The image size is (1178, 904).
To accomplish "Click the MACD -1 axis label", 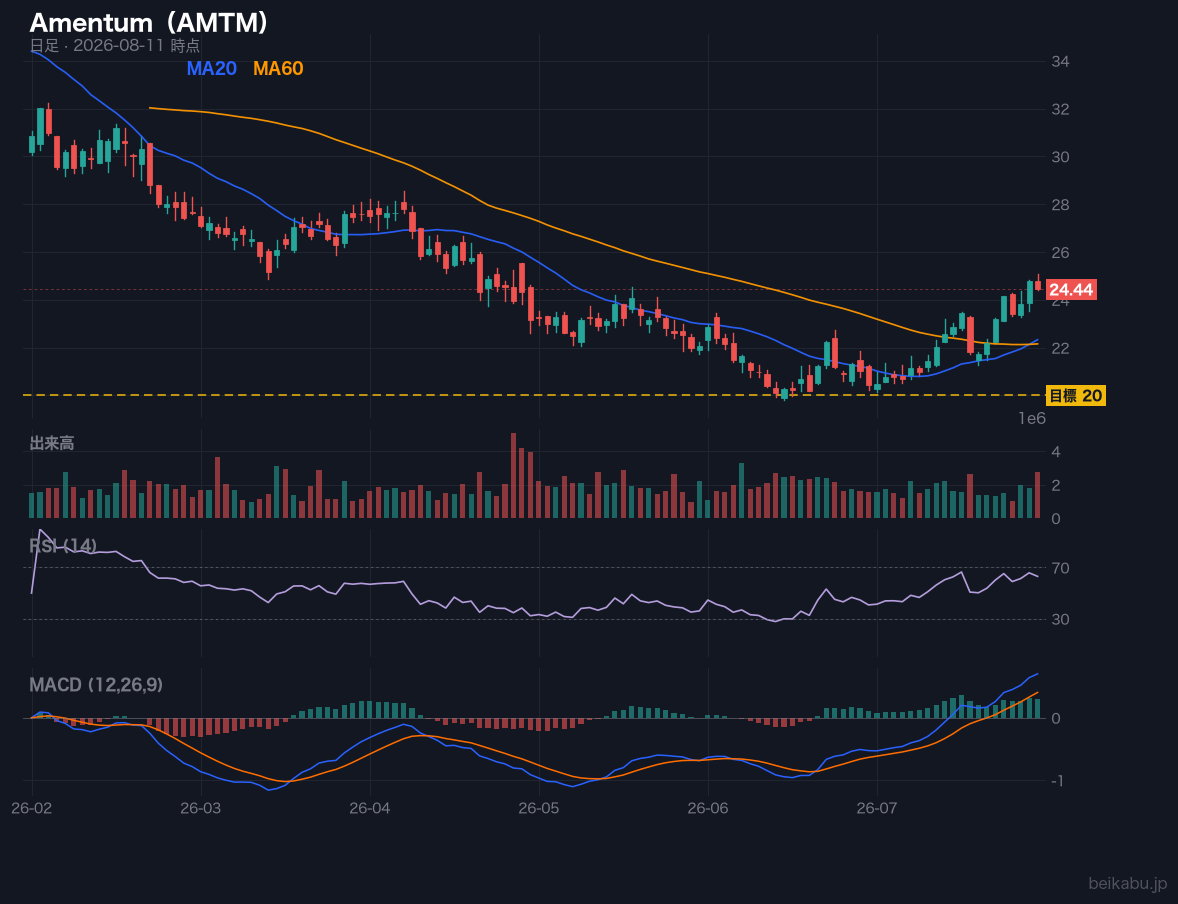I will click(1056, 782).
